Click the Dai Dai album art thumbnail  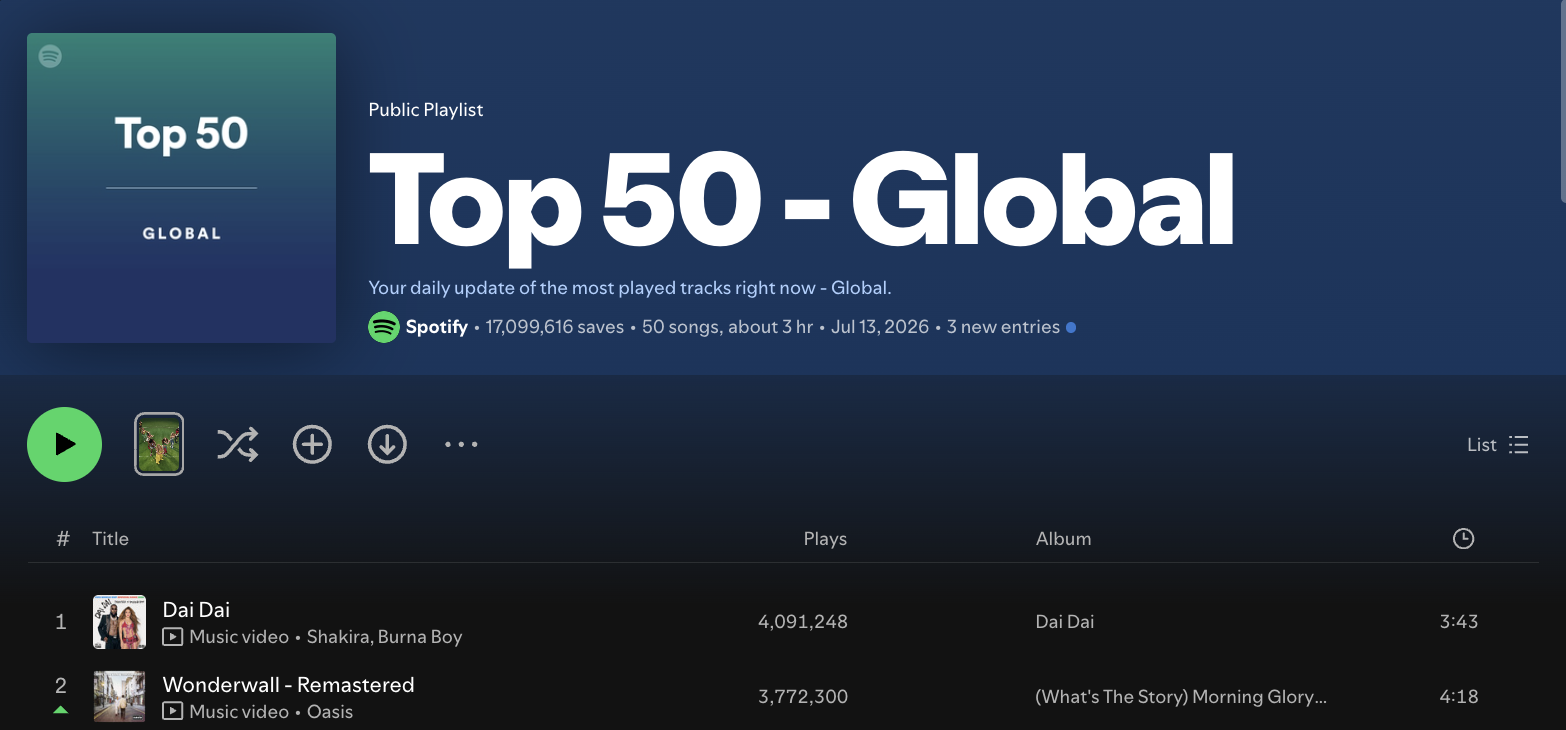(x=119, y=622)
